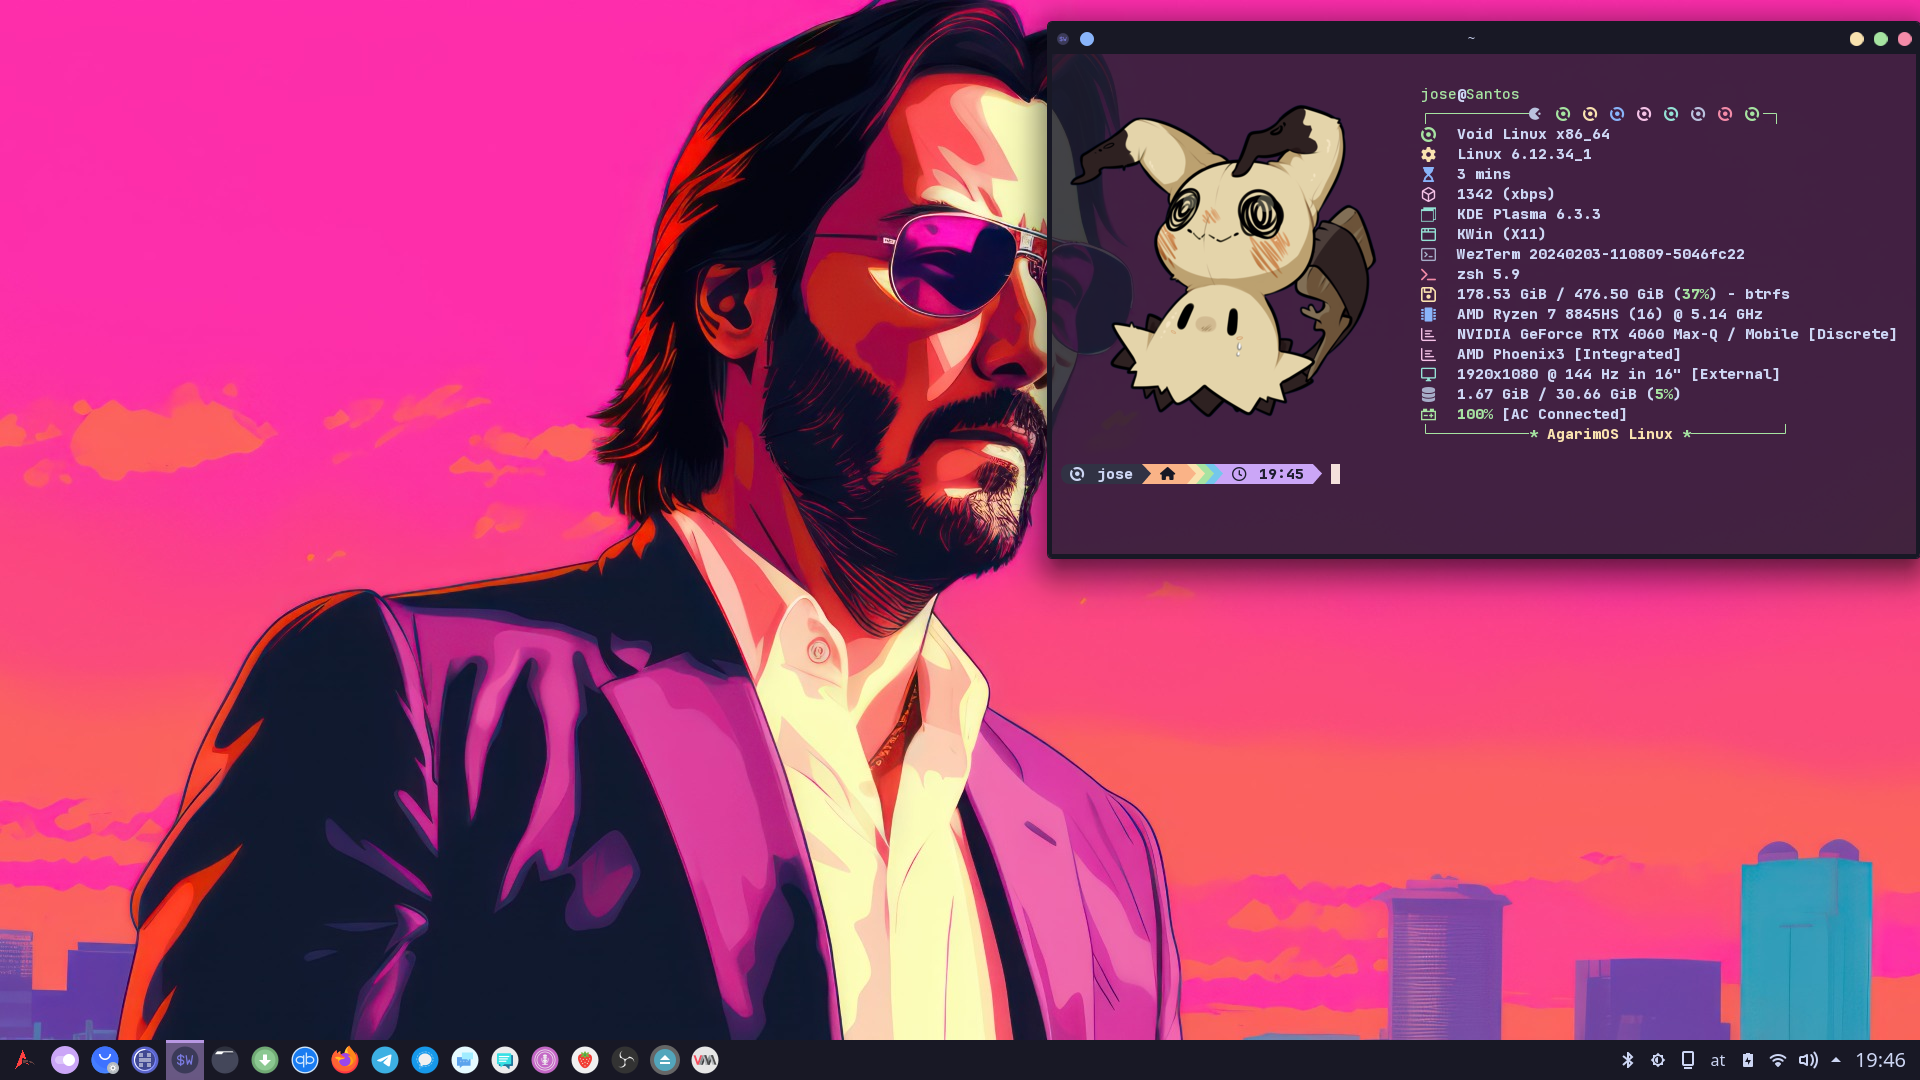Click the 'Void Linux x86_64' line
The height and width of the screenshot is (1080, 1920).
click(1533, 134)
